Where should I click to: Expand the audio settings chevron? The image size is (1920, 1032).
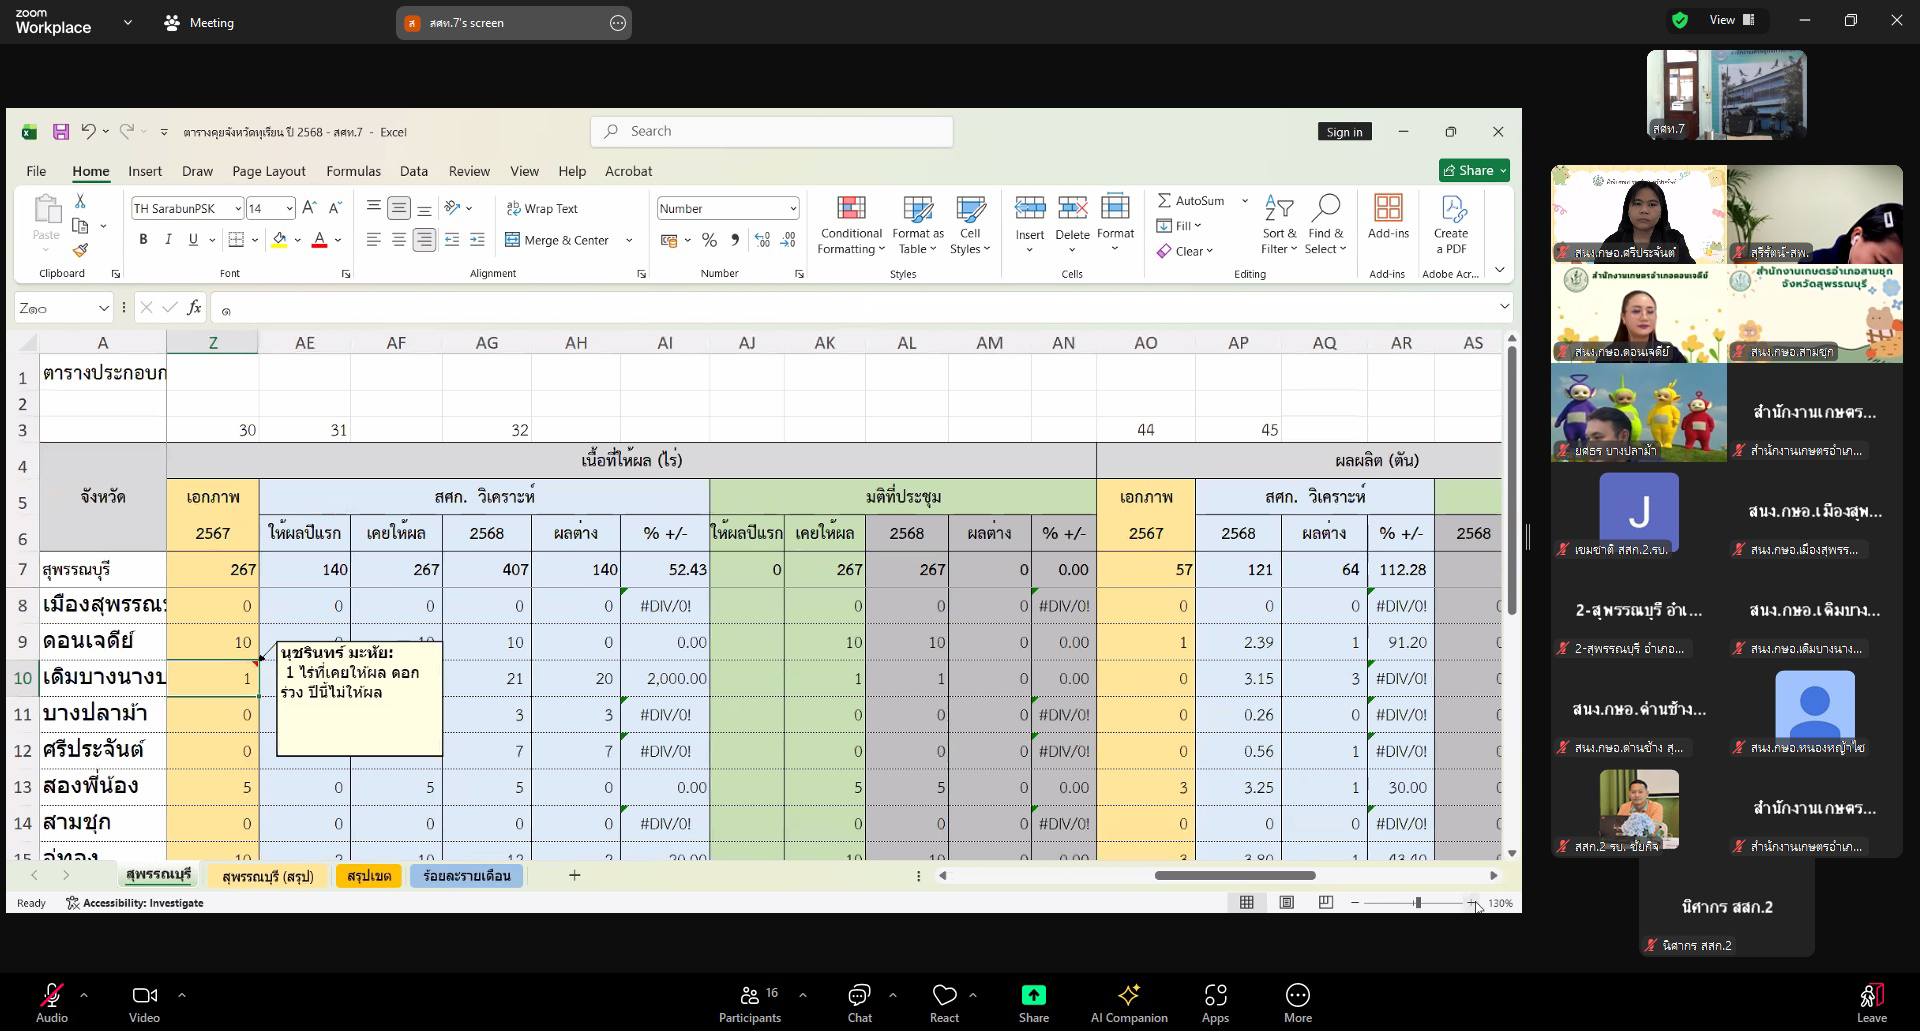coord(84,995)
